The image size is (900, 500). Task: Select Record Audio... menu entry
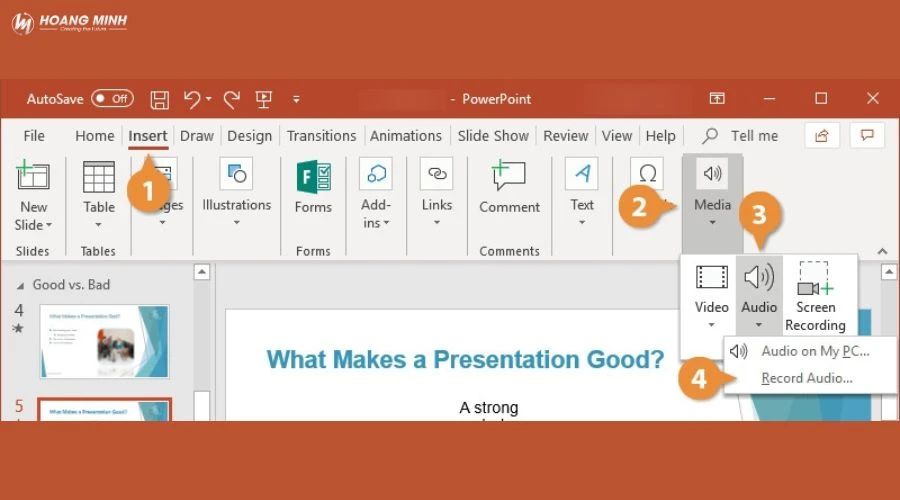tap(806, 378)
